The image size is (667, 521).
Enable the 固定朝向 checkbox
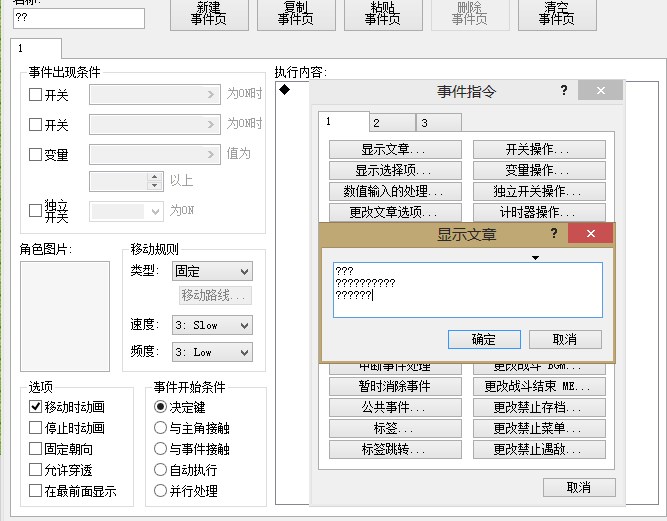(x=35, y=449)
